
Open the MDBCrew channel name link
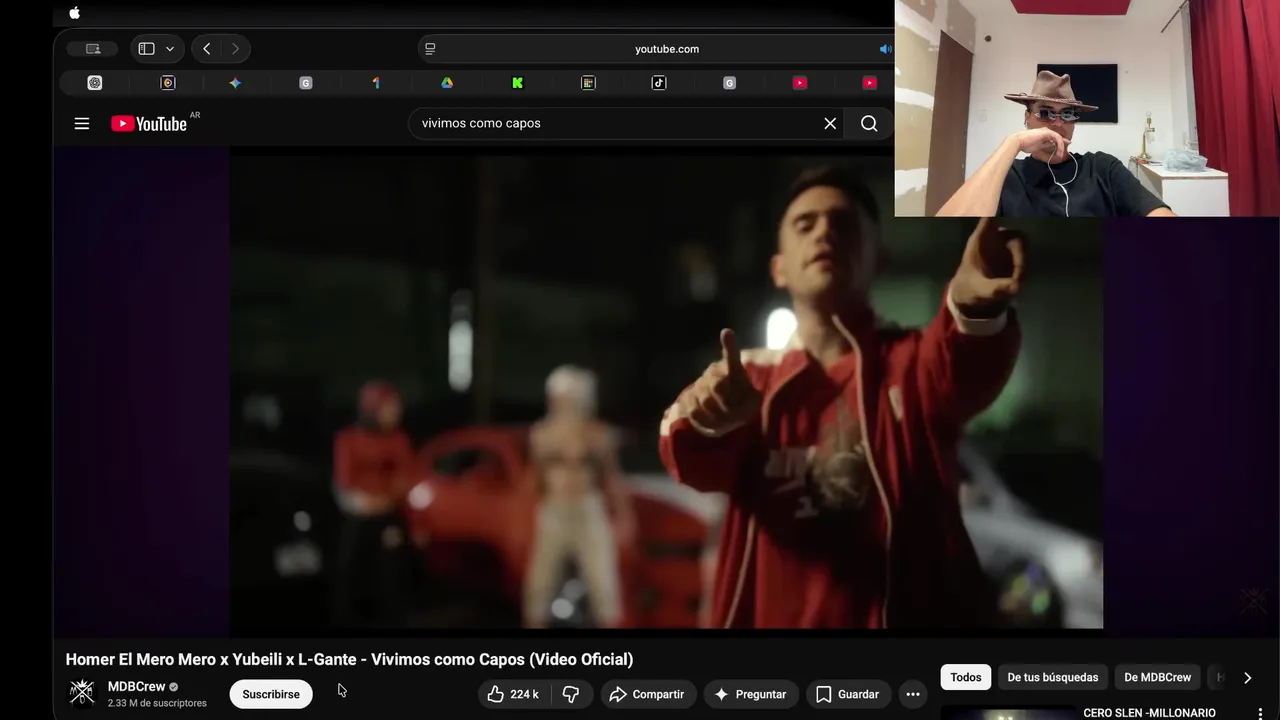[136, 687]
